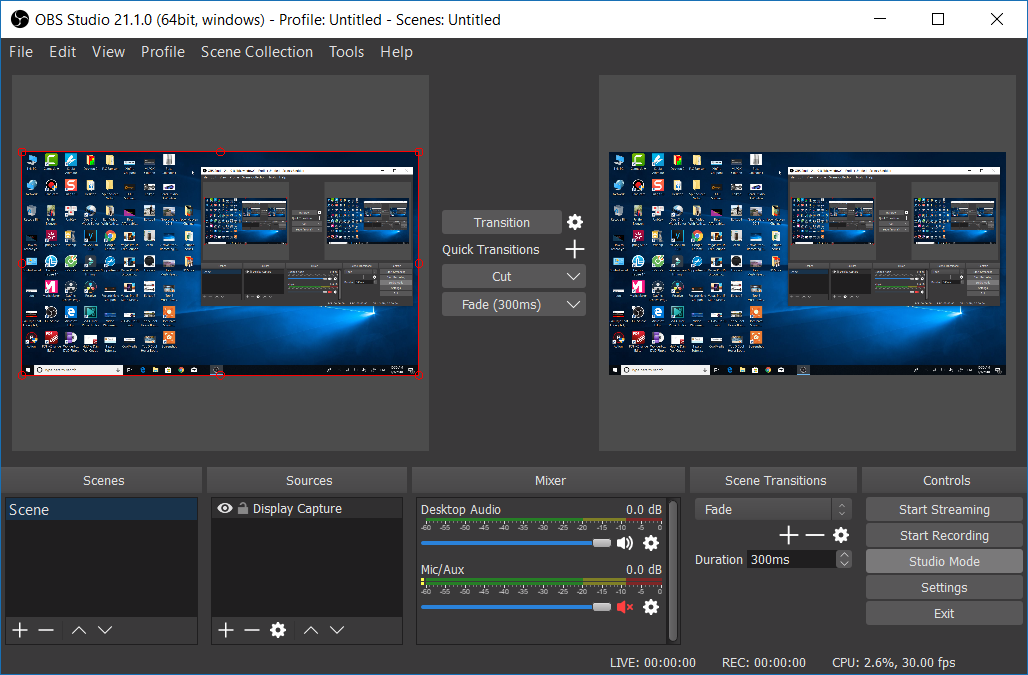Open the Scene Transitions gear icon
Image resolution: width=1028 pixels, height=675 pixels.
tap(840, 535)
